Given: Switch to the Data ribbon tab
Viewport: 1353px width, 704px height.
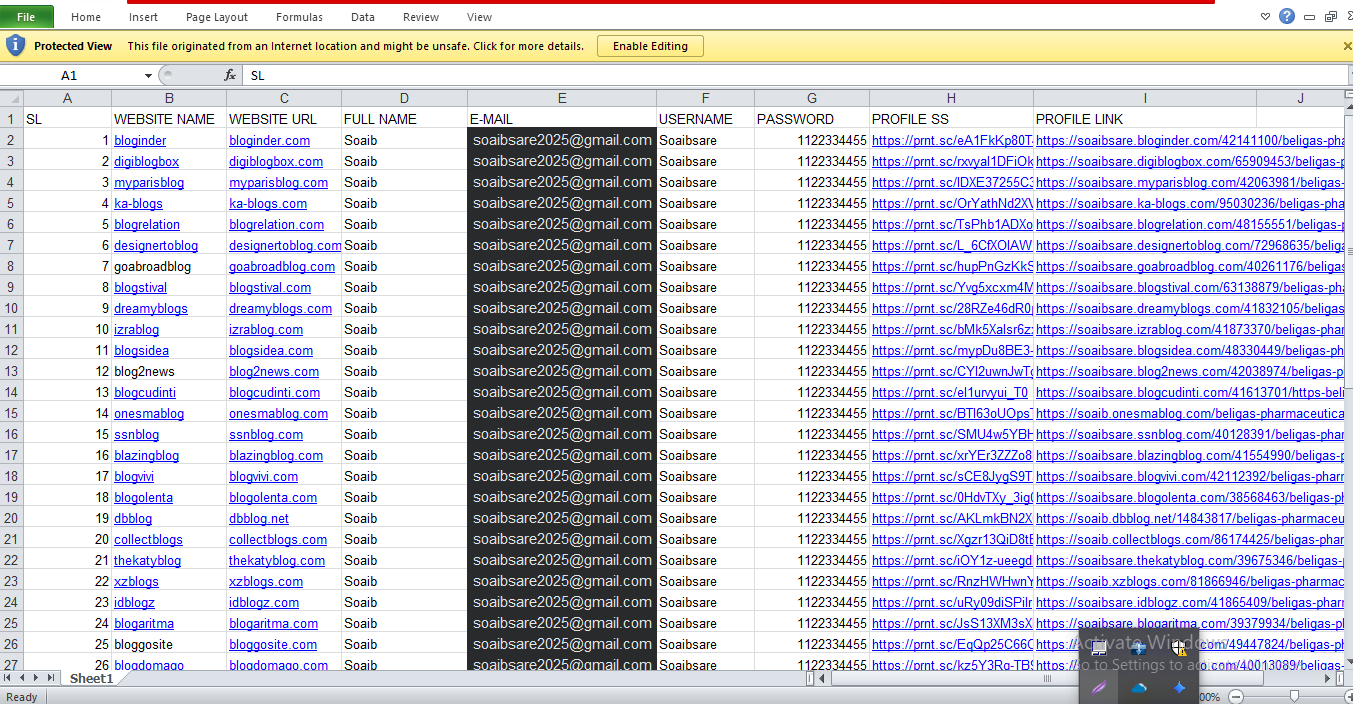Looking at the screenshot, I should [363, 17].
